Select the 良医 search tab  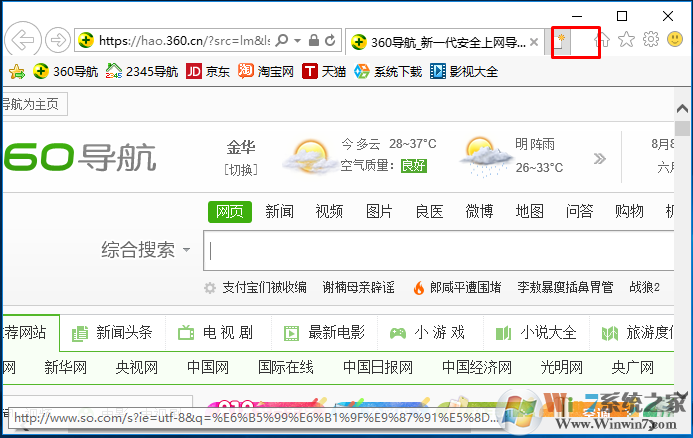[x=429, y=212]
